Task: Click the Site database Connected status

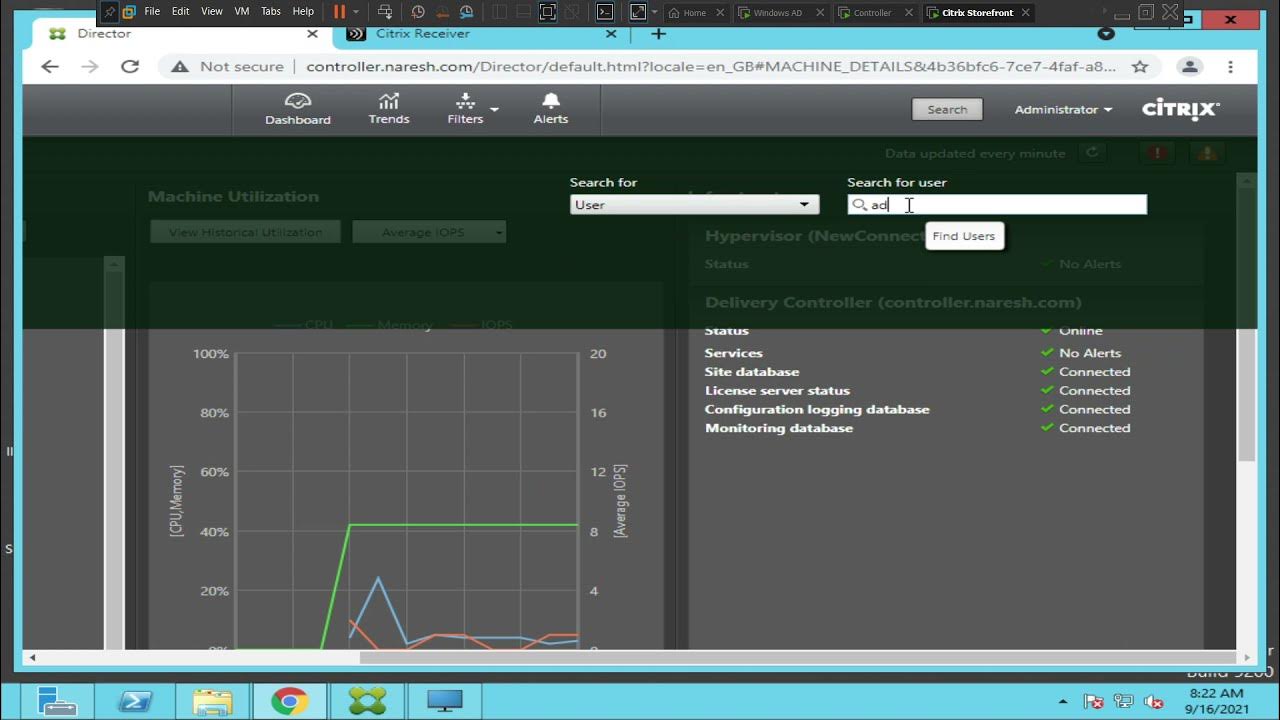Action: (1086, 372)
